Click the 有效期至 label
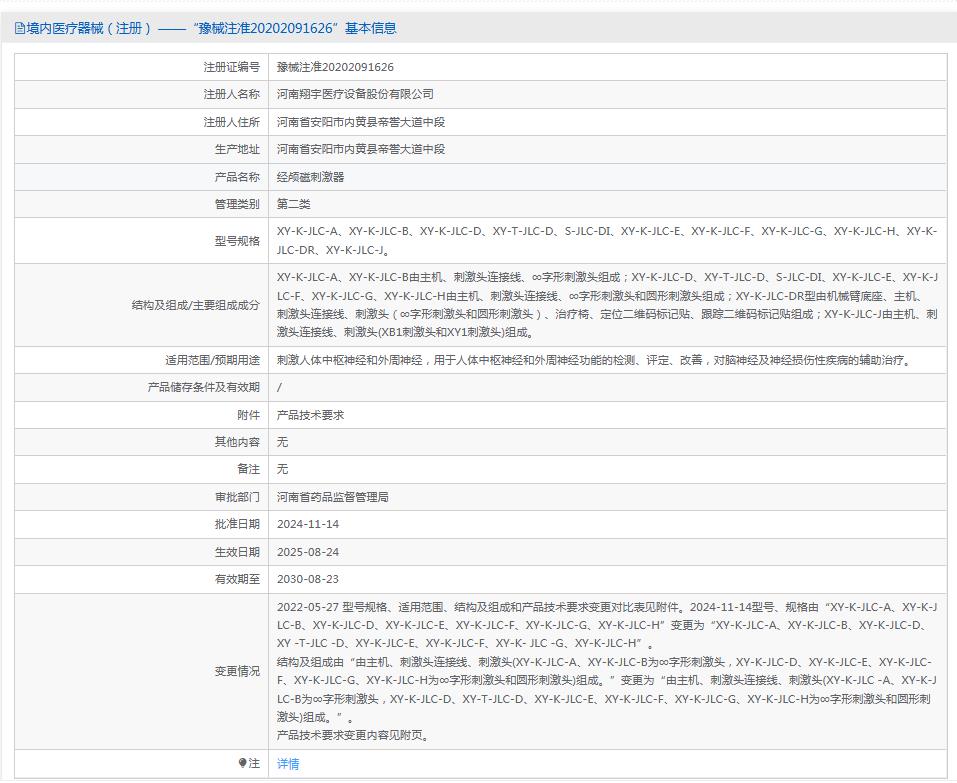This screenshot has width=957, height=783. 237,579
